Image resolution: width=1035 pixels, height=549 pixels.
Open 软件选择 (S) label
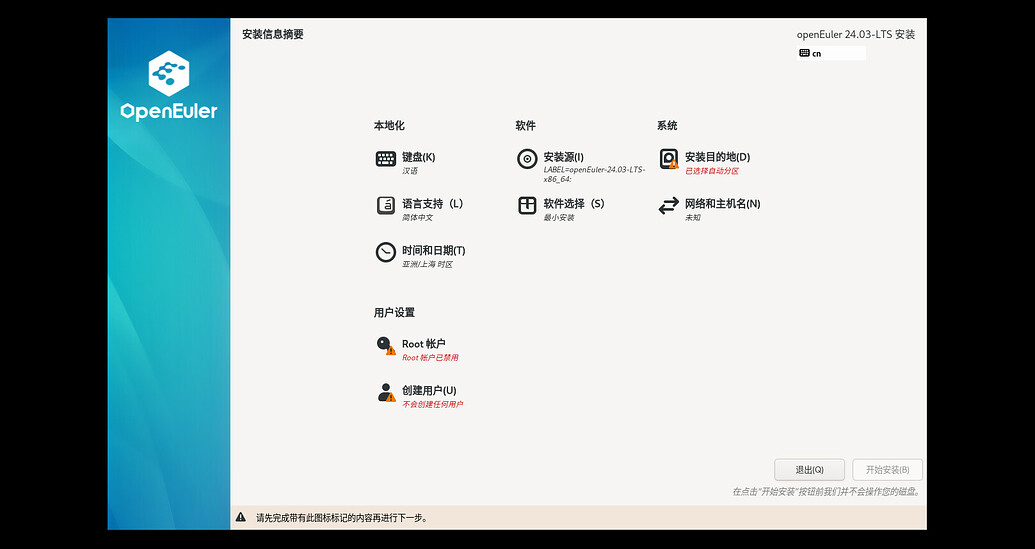pos(574,203)
